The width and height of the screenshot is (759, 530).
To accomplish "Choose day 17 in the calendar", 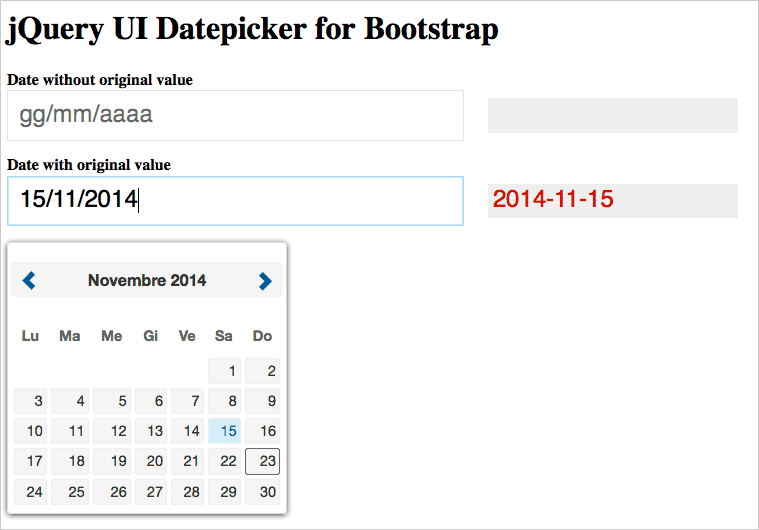I will pyautogui.click(x=30, y=461).
